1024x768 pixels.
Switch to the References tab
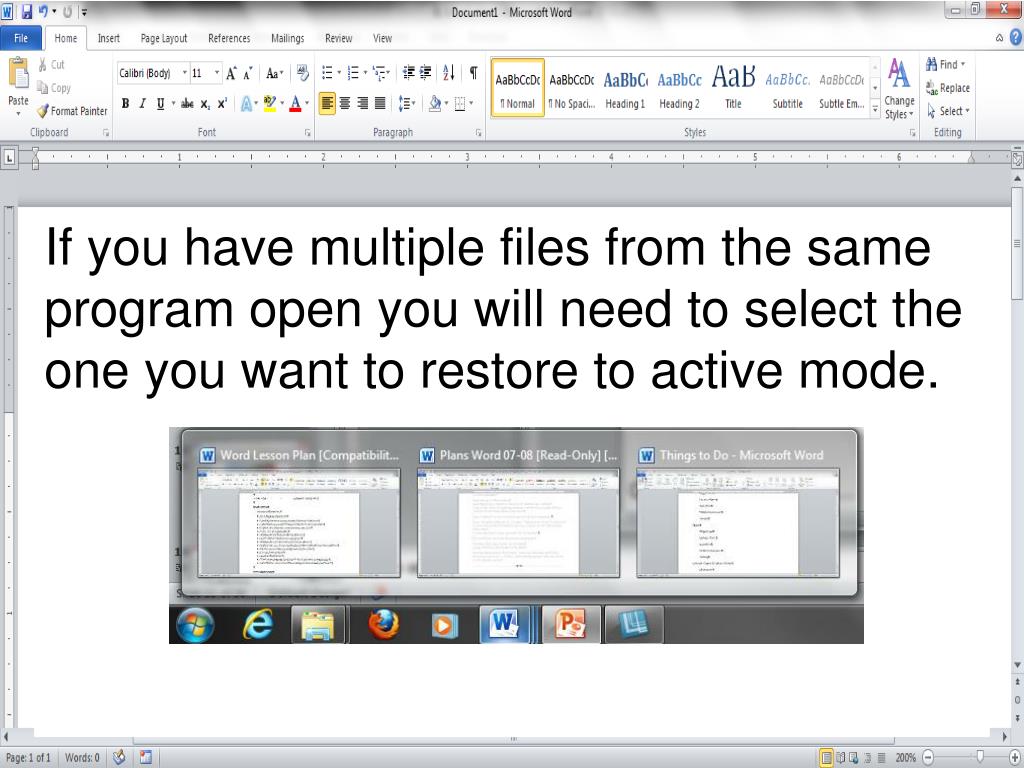click(x=229, y=38)
